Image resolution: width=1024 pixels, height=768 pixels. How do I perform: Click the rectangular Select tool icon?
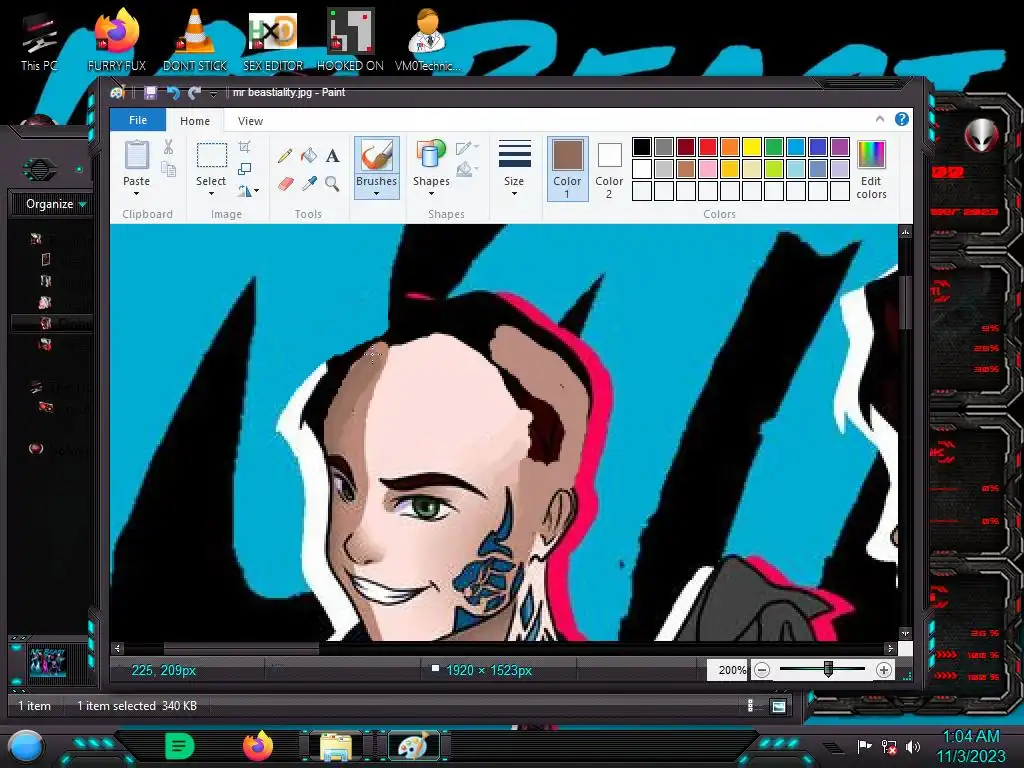212,155
